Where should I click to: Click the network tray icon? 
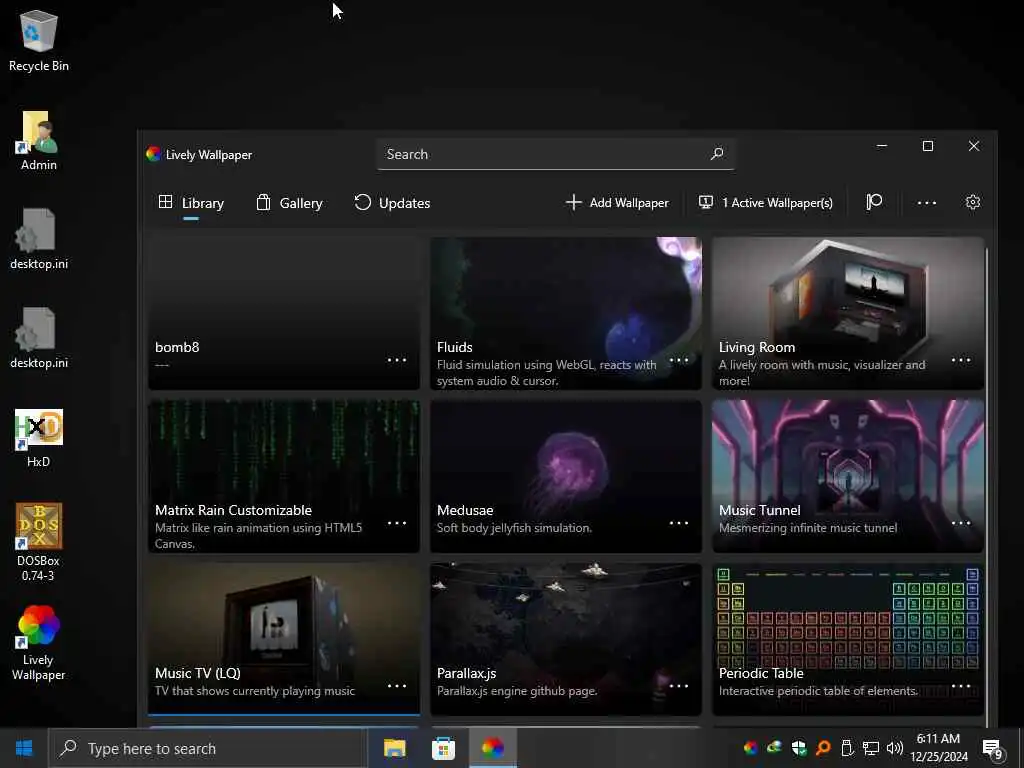click(x=871, y=748)
